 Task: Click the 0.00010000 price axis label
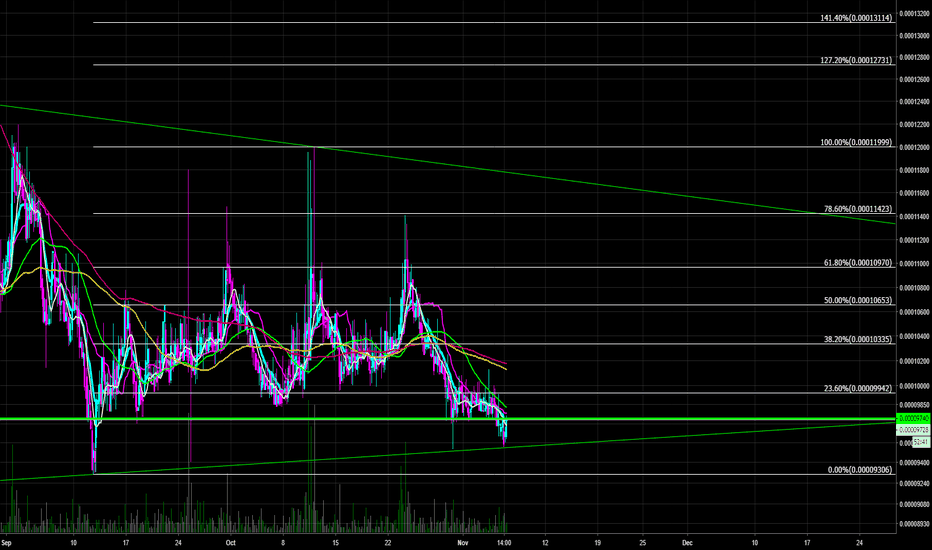914,386
